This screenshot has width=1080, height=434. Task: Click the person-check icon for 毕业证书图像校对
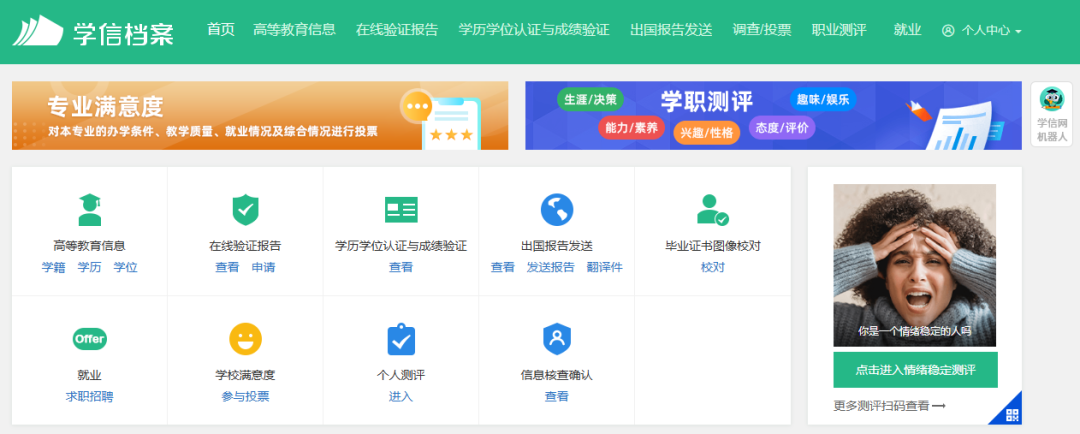pyautogui.click(x=712, y=210)
